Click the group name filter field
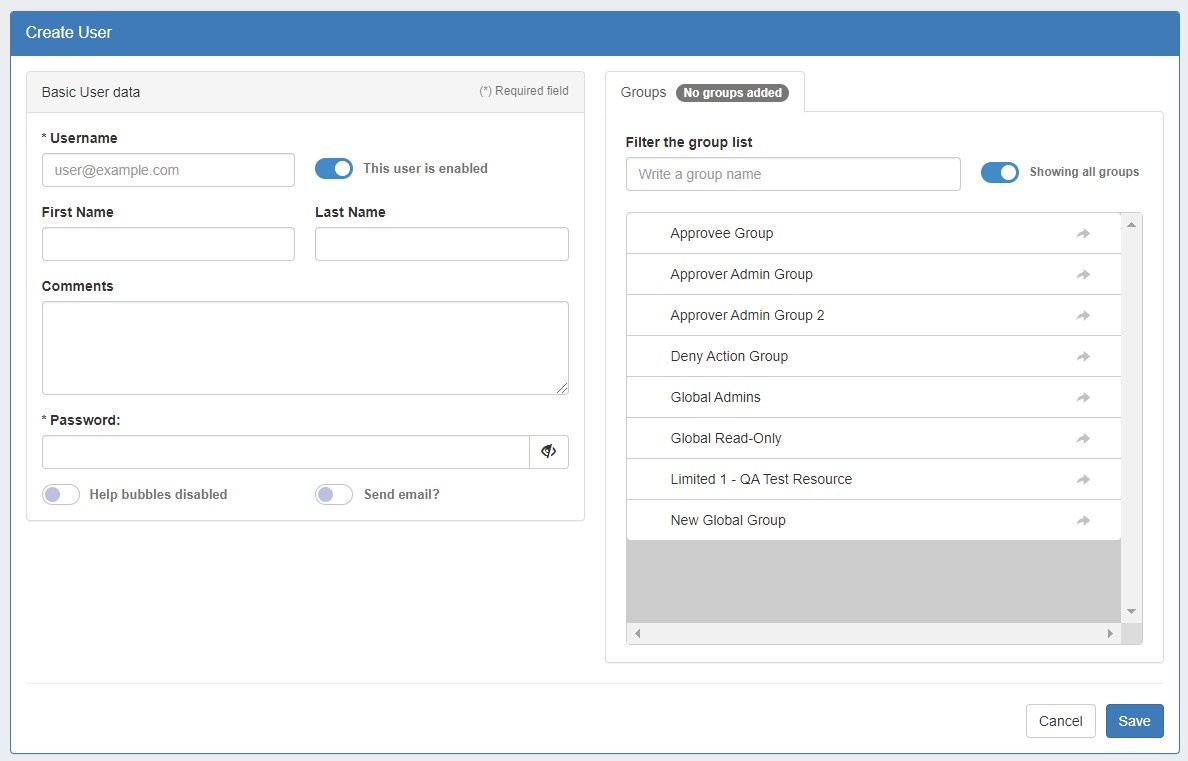1188x761 pixels. pyautogui.click(x=793, y=174)
